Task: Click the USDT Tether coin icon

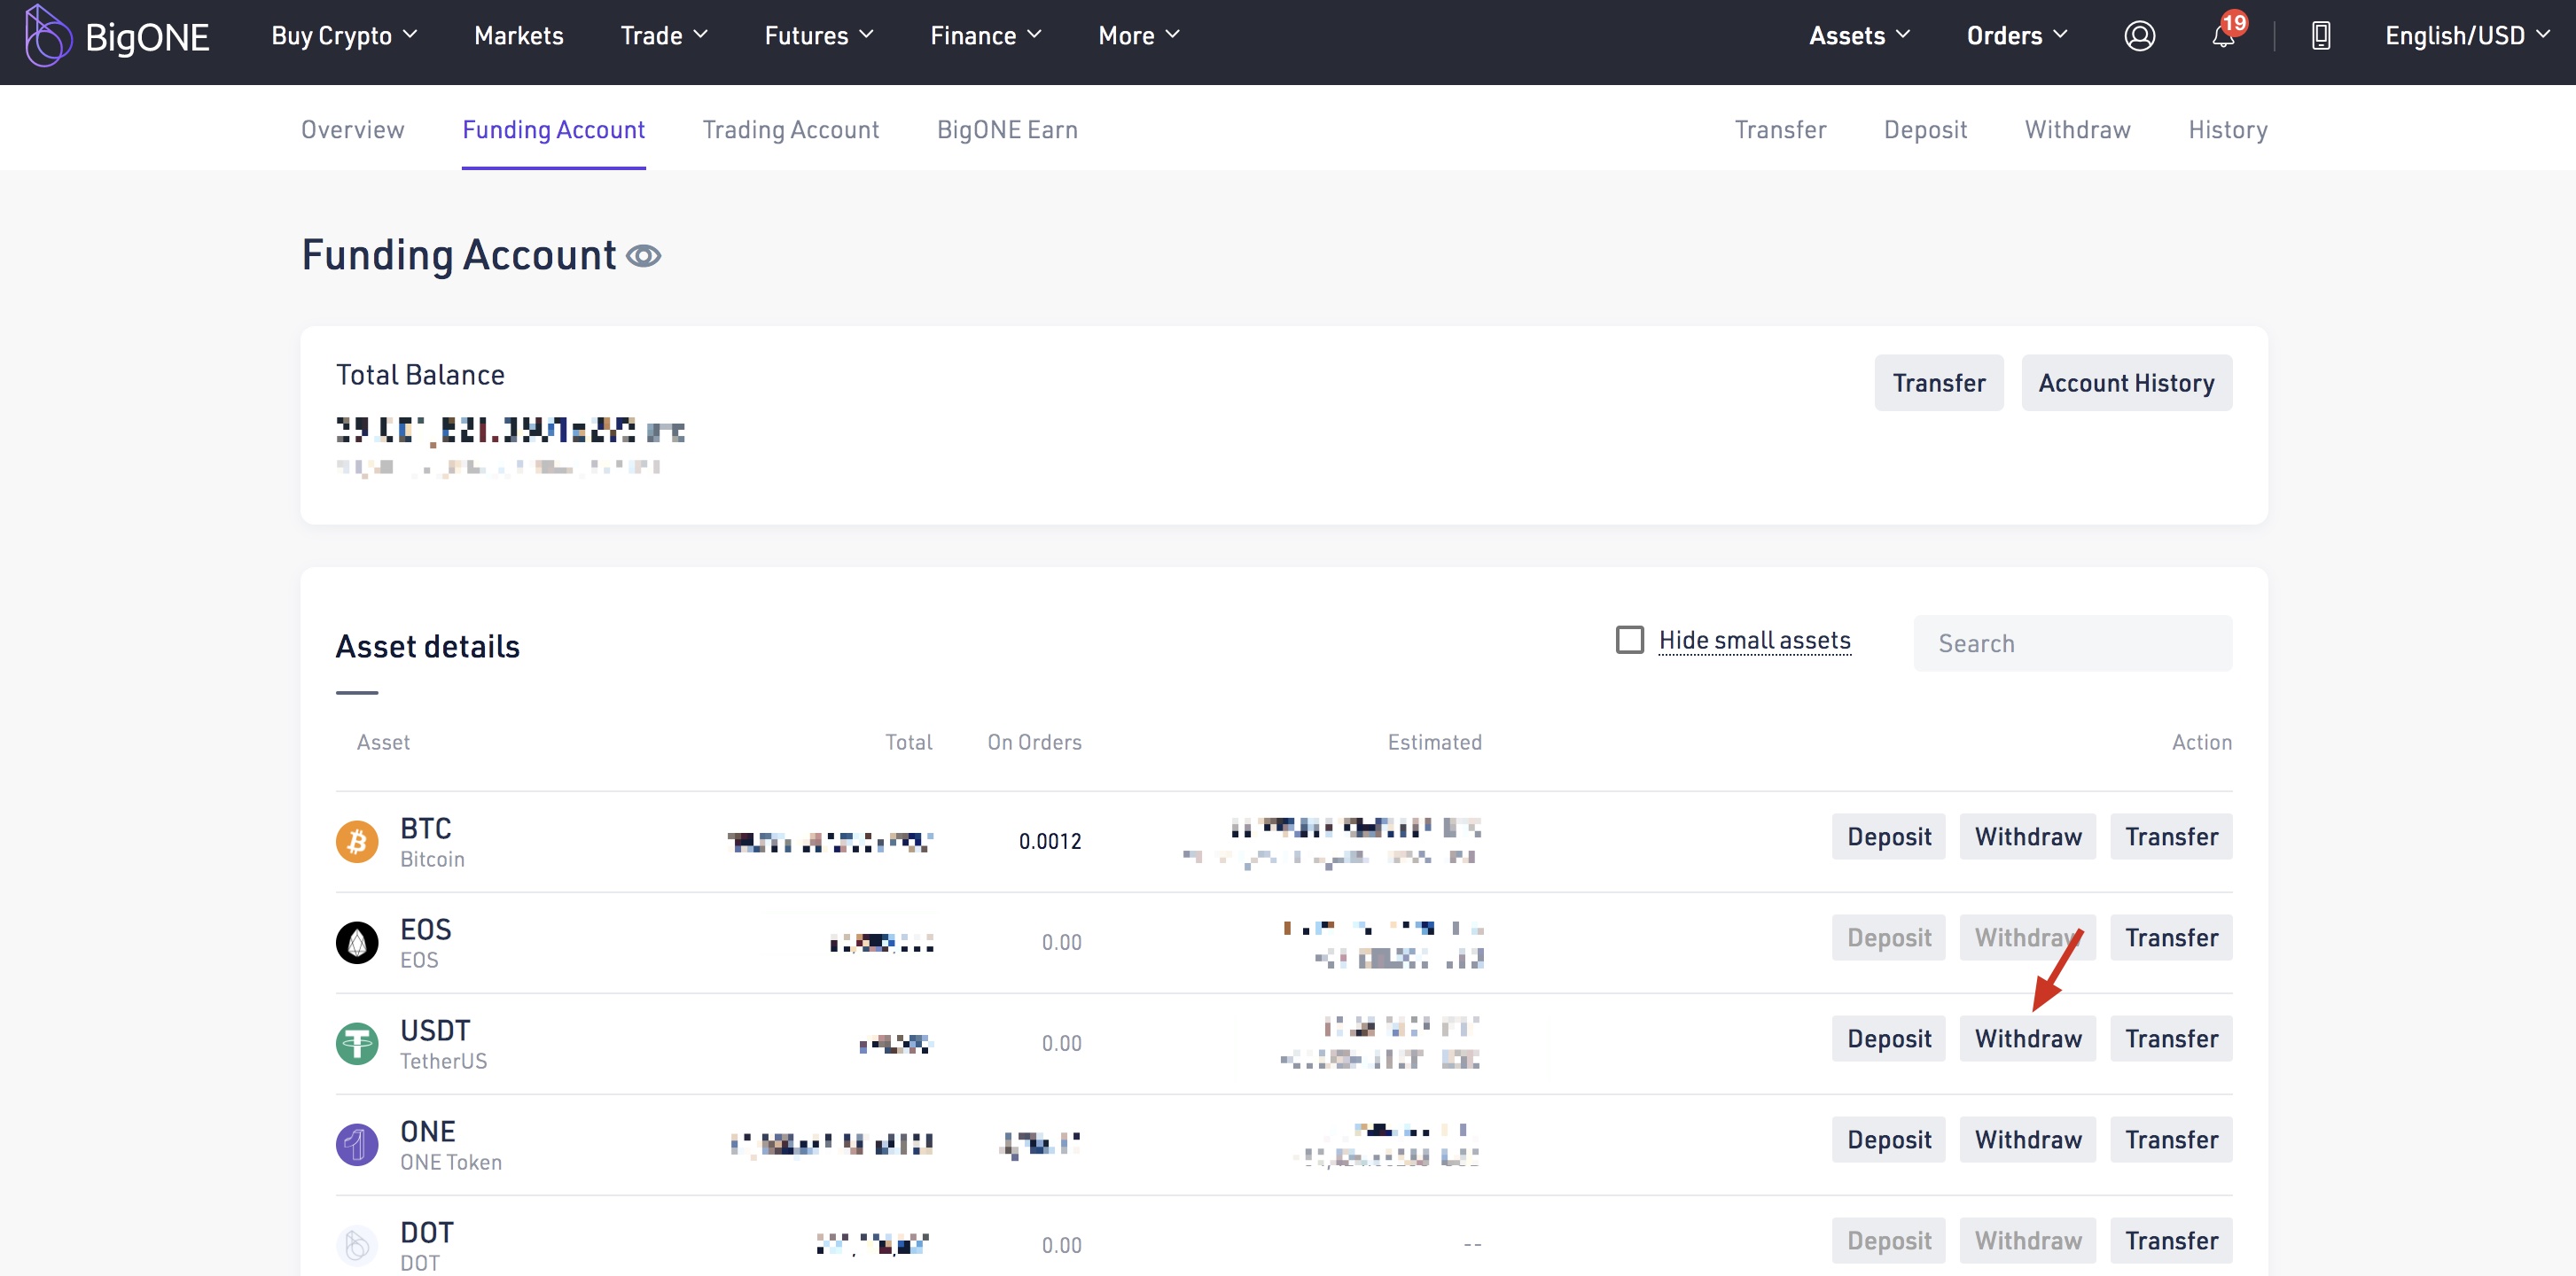Action: (357, 1044)
